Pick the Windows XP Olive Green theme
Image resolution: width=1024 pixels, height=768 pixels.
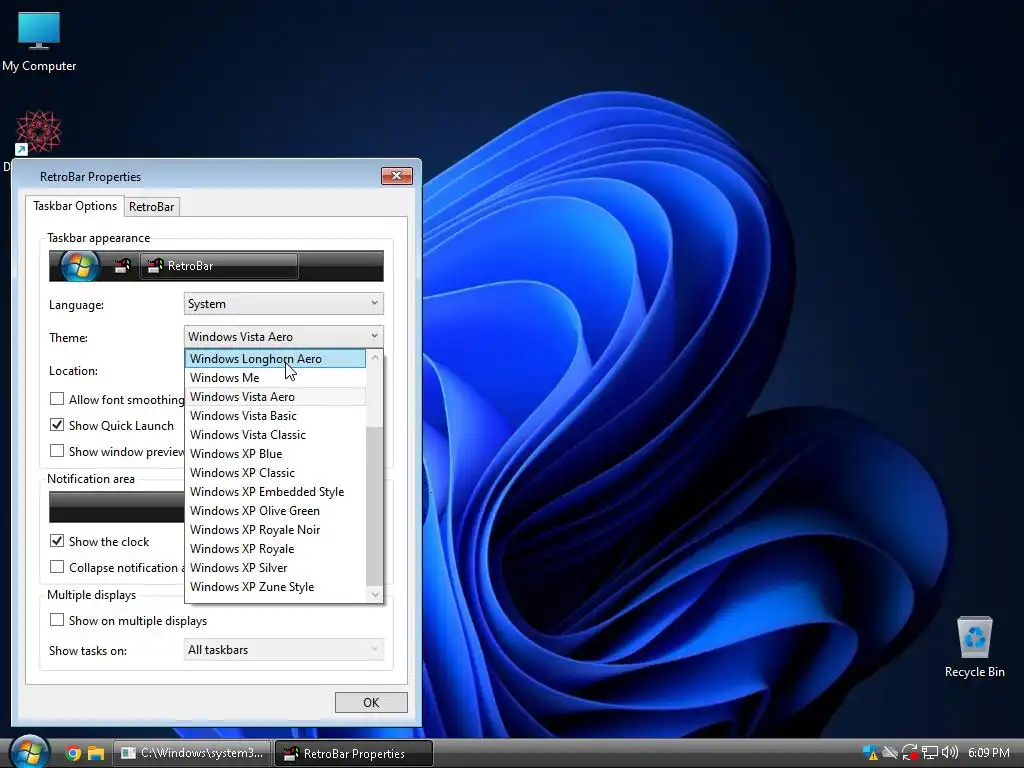[x=276, y=510]
